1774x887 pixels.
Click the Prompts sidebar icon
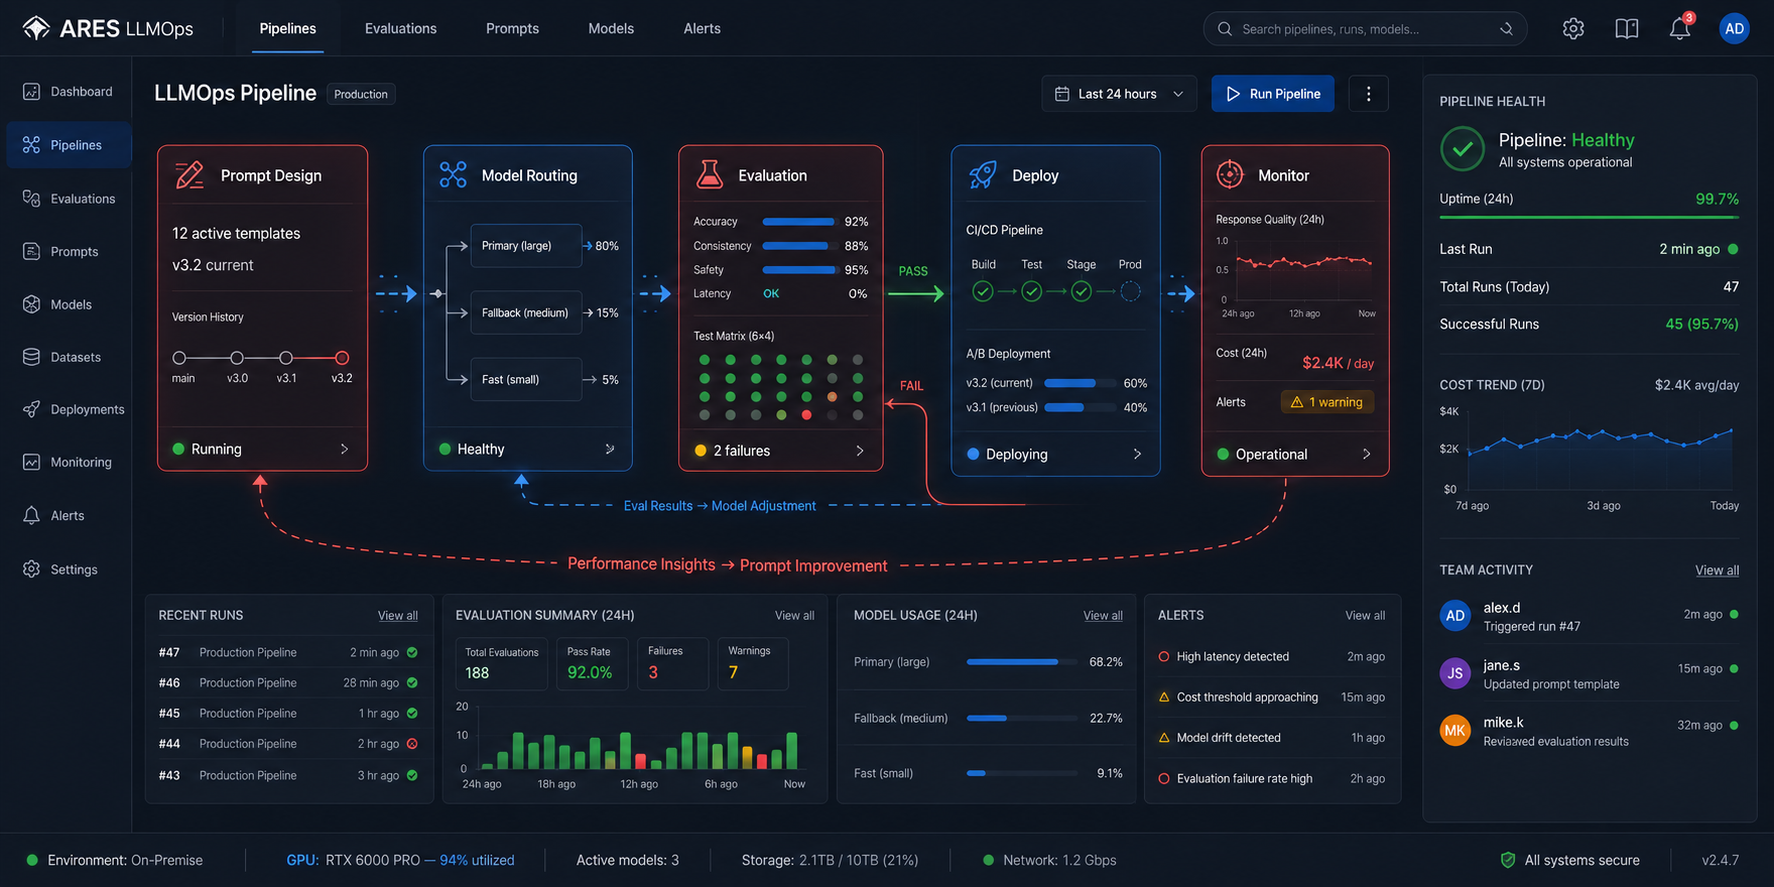pos(31,251)
